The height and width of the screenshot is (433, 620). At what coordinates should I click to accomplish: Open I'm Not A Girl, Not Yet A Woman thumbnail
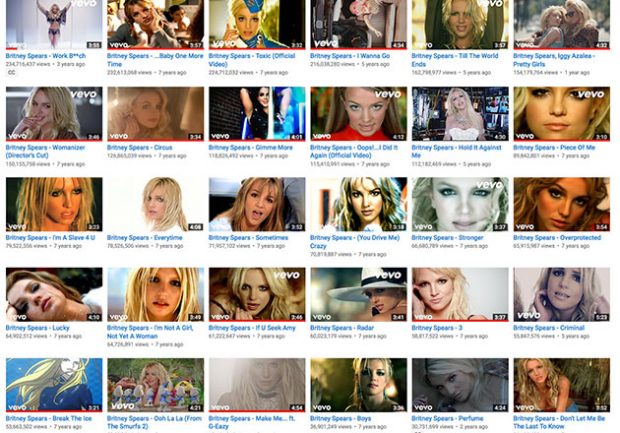pos(156,295)
